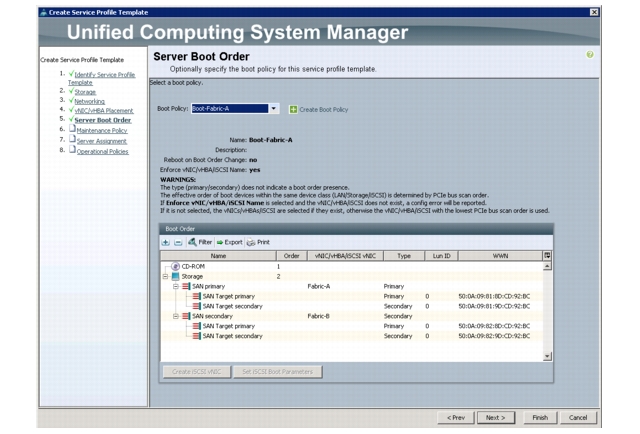Open the Filter tool in Boot Order

point(200,242)
